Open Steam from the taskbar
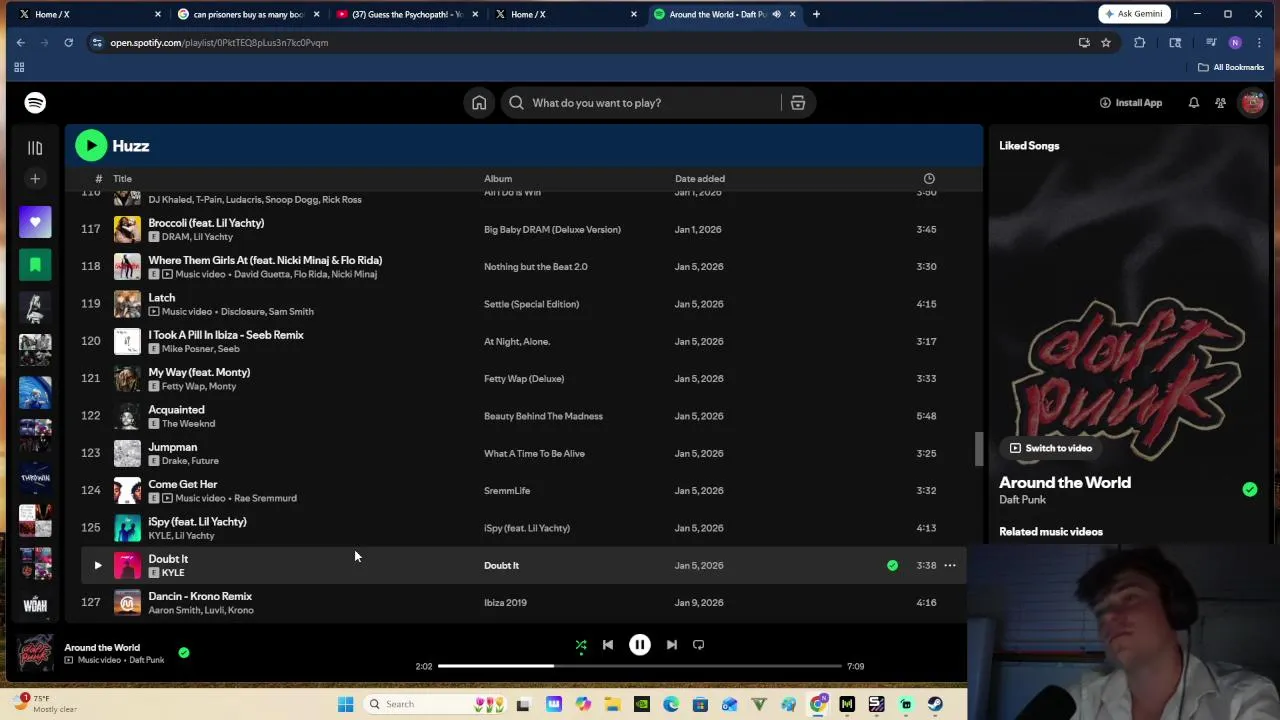This screenshot has height=720, width=1280. [x=935, y=704]
